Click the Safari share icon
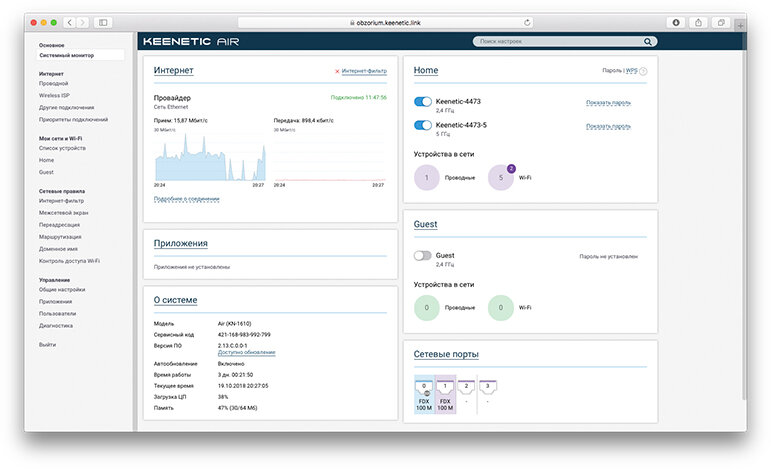This screenshot has width=771, height=469. pos(698,23)
